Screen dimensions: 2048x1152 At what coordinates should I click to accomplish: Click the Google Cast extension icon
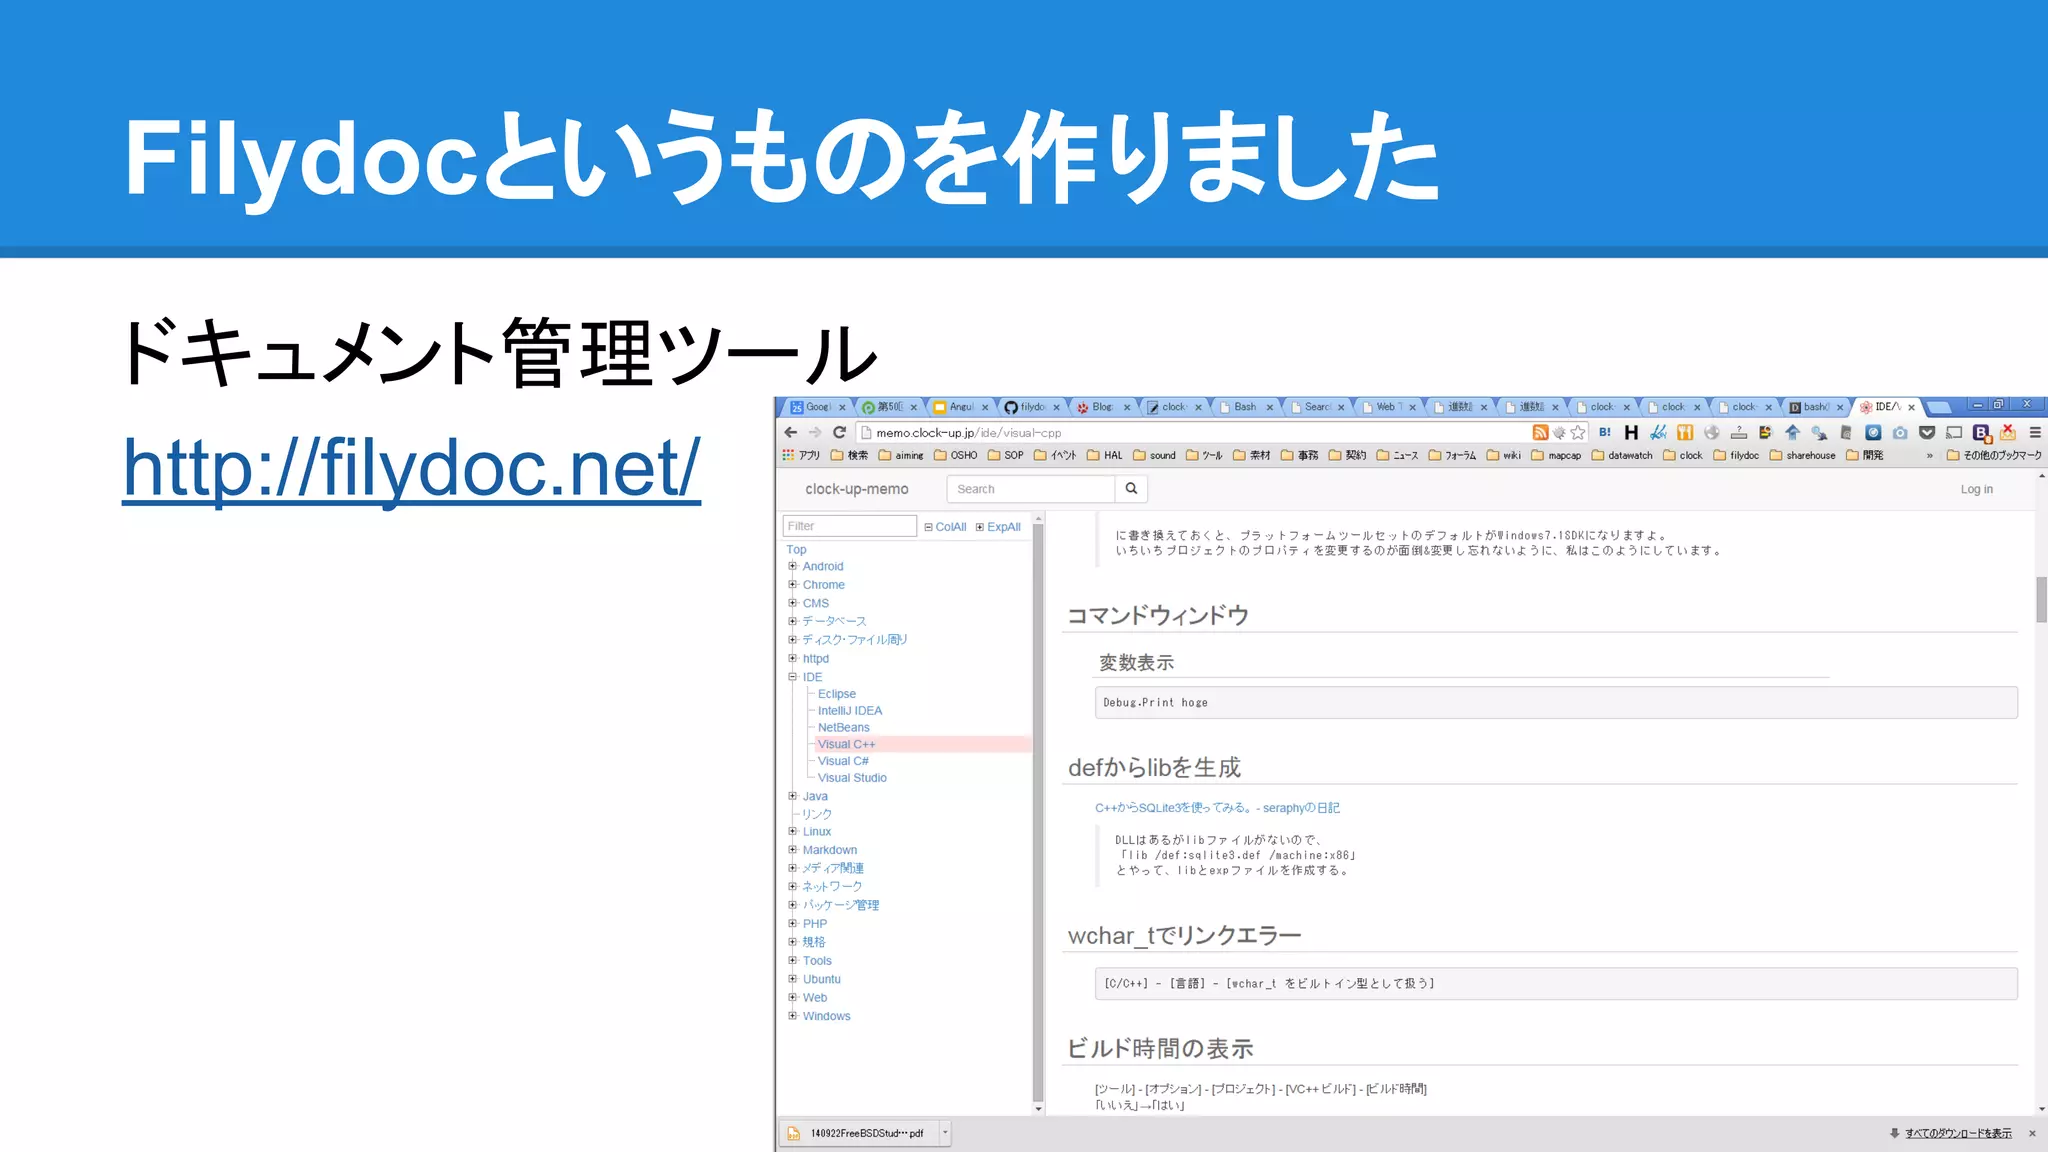tap(1954, 432)
